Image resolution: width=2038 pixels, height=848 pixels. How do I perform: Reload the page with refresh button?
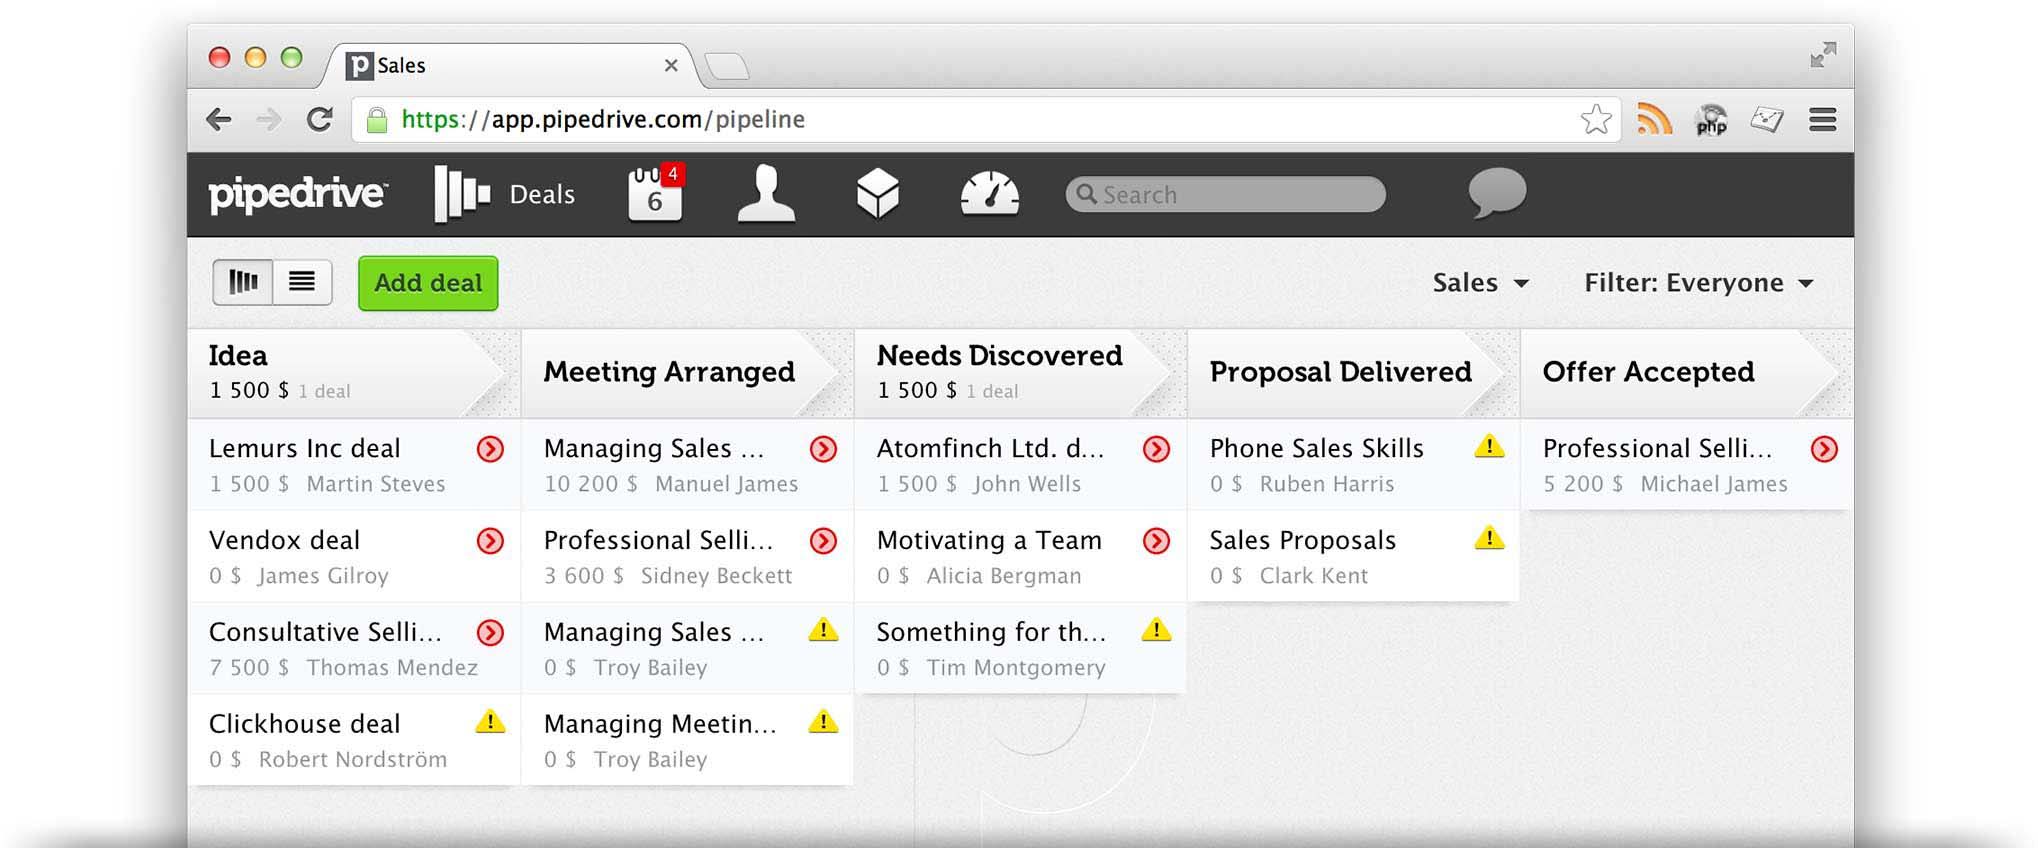coord(320,120)
